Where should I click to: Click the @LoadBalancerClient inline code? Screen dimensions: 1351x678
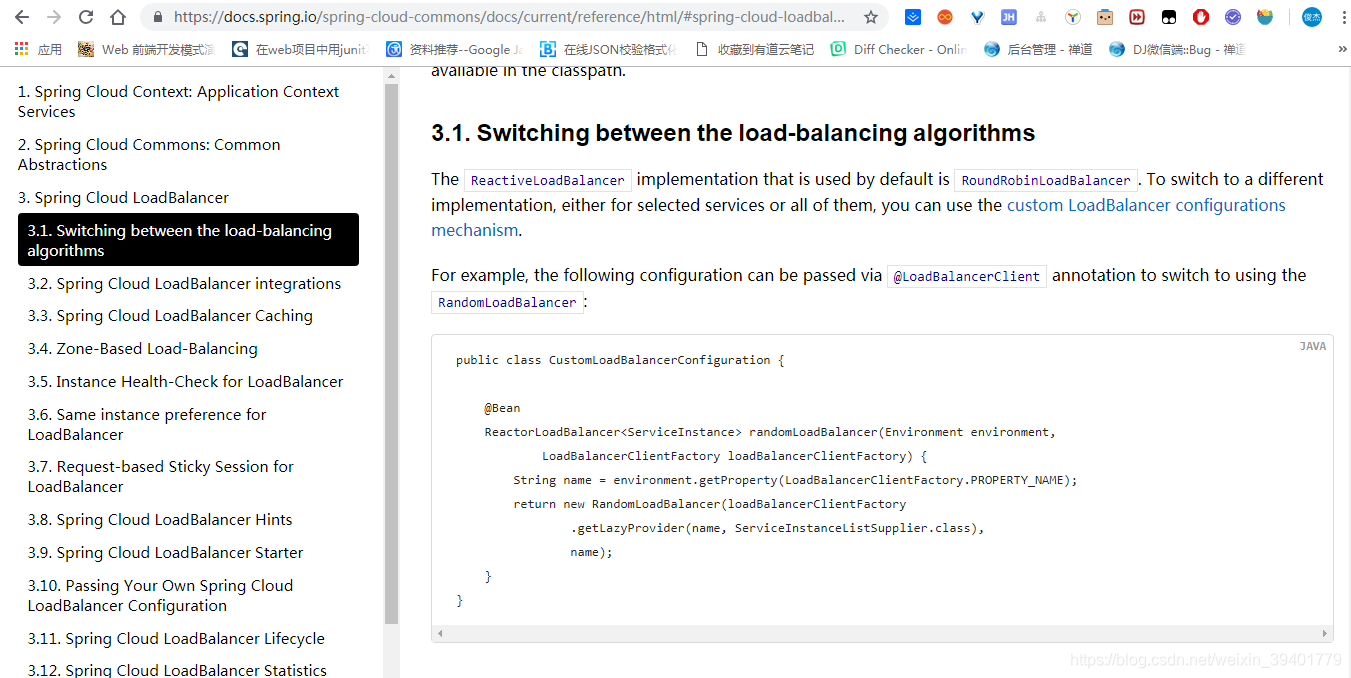[967, 276]
